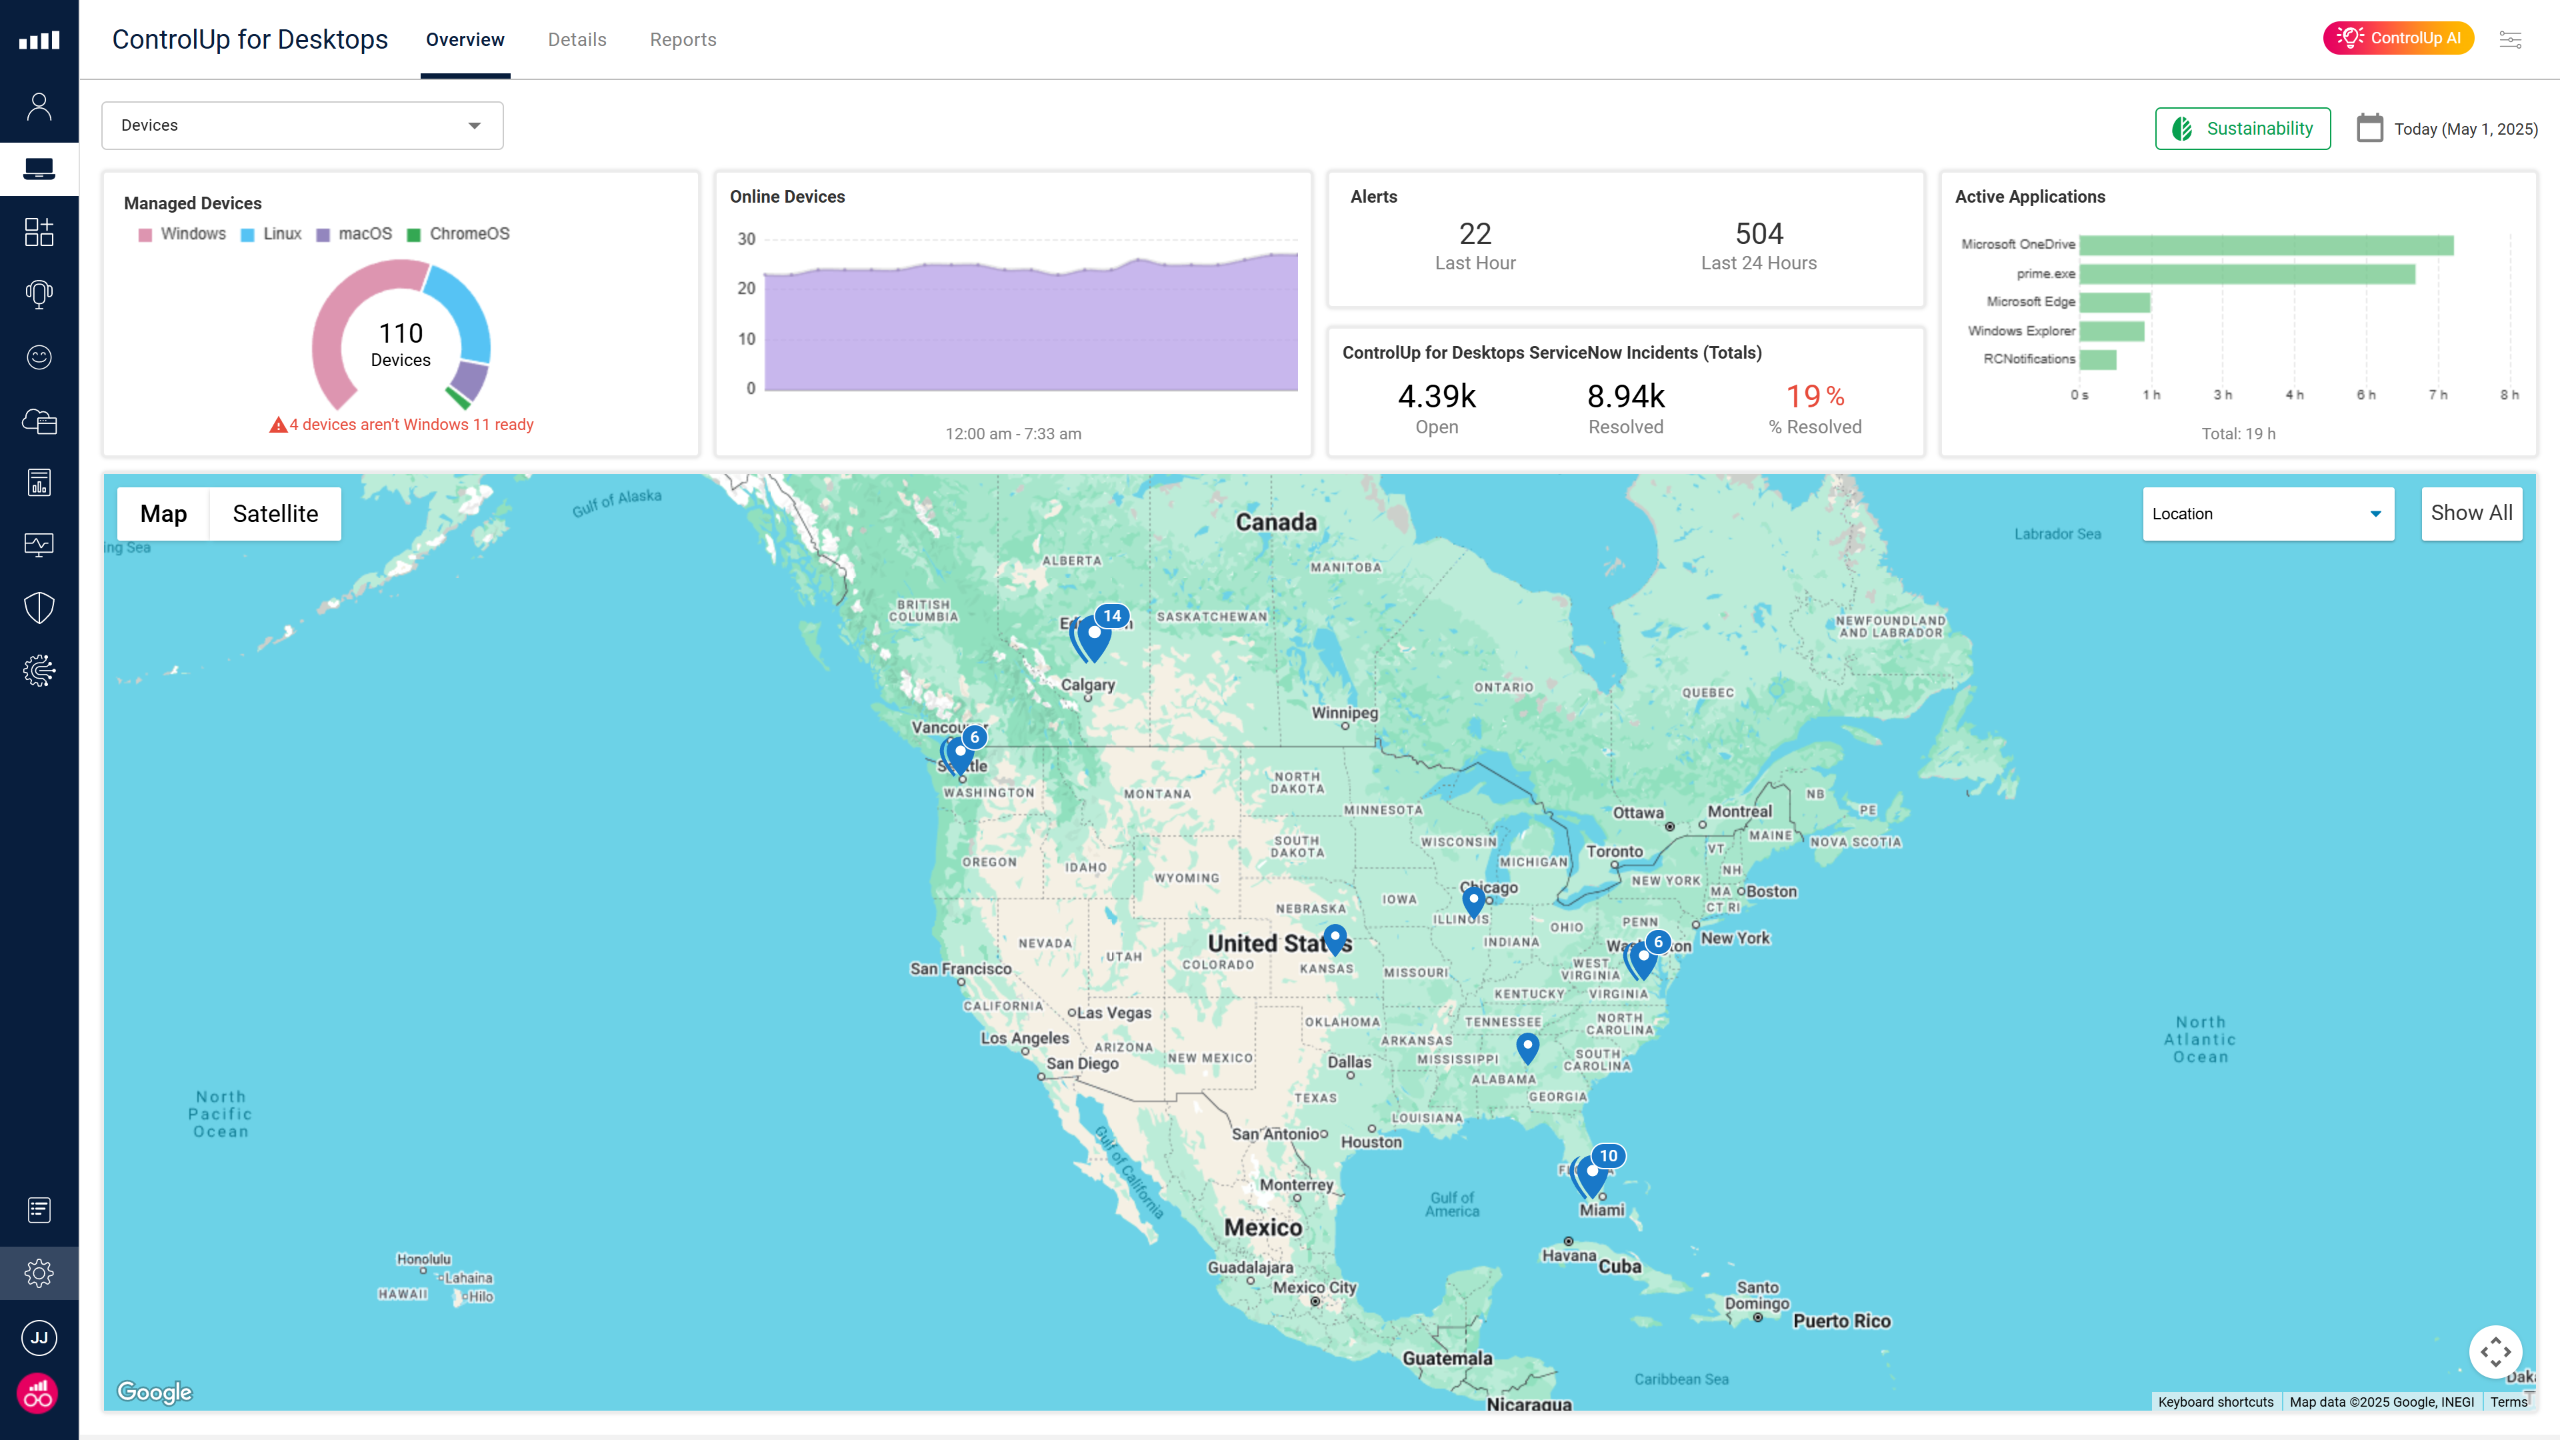2560x1440 pixels.
Task: Click the map fullscreen pan control
Action: point(2496,1352)
